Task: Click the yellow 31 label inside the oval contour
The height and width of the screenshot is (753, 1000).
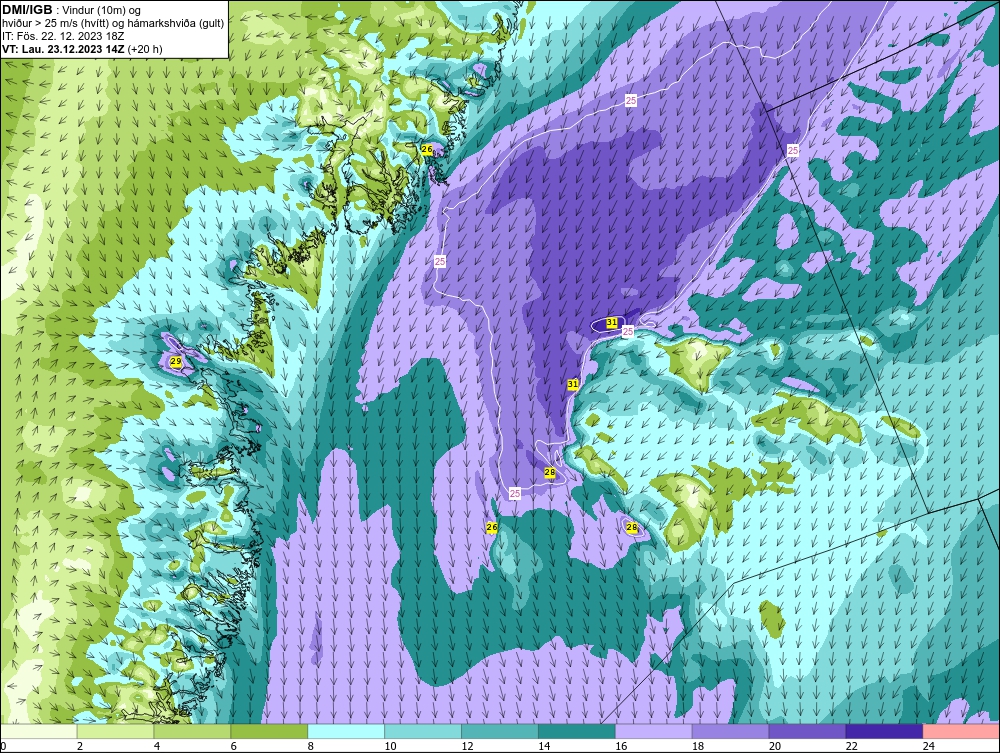Action: click(612, 323)
